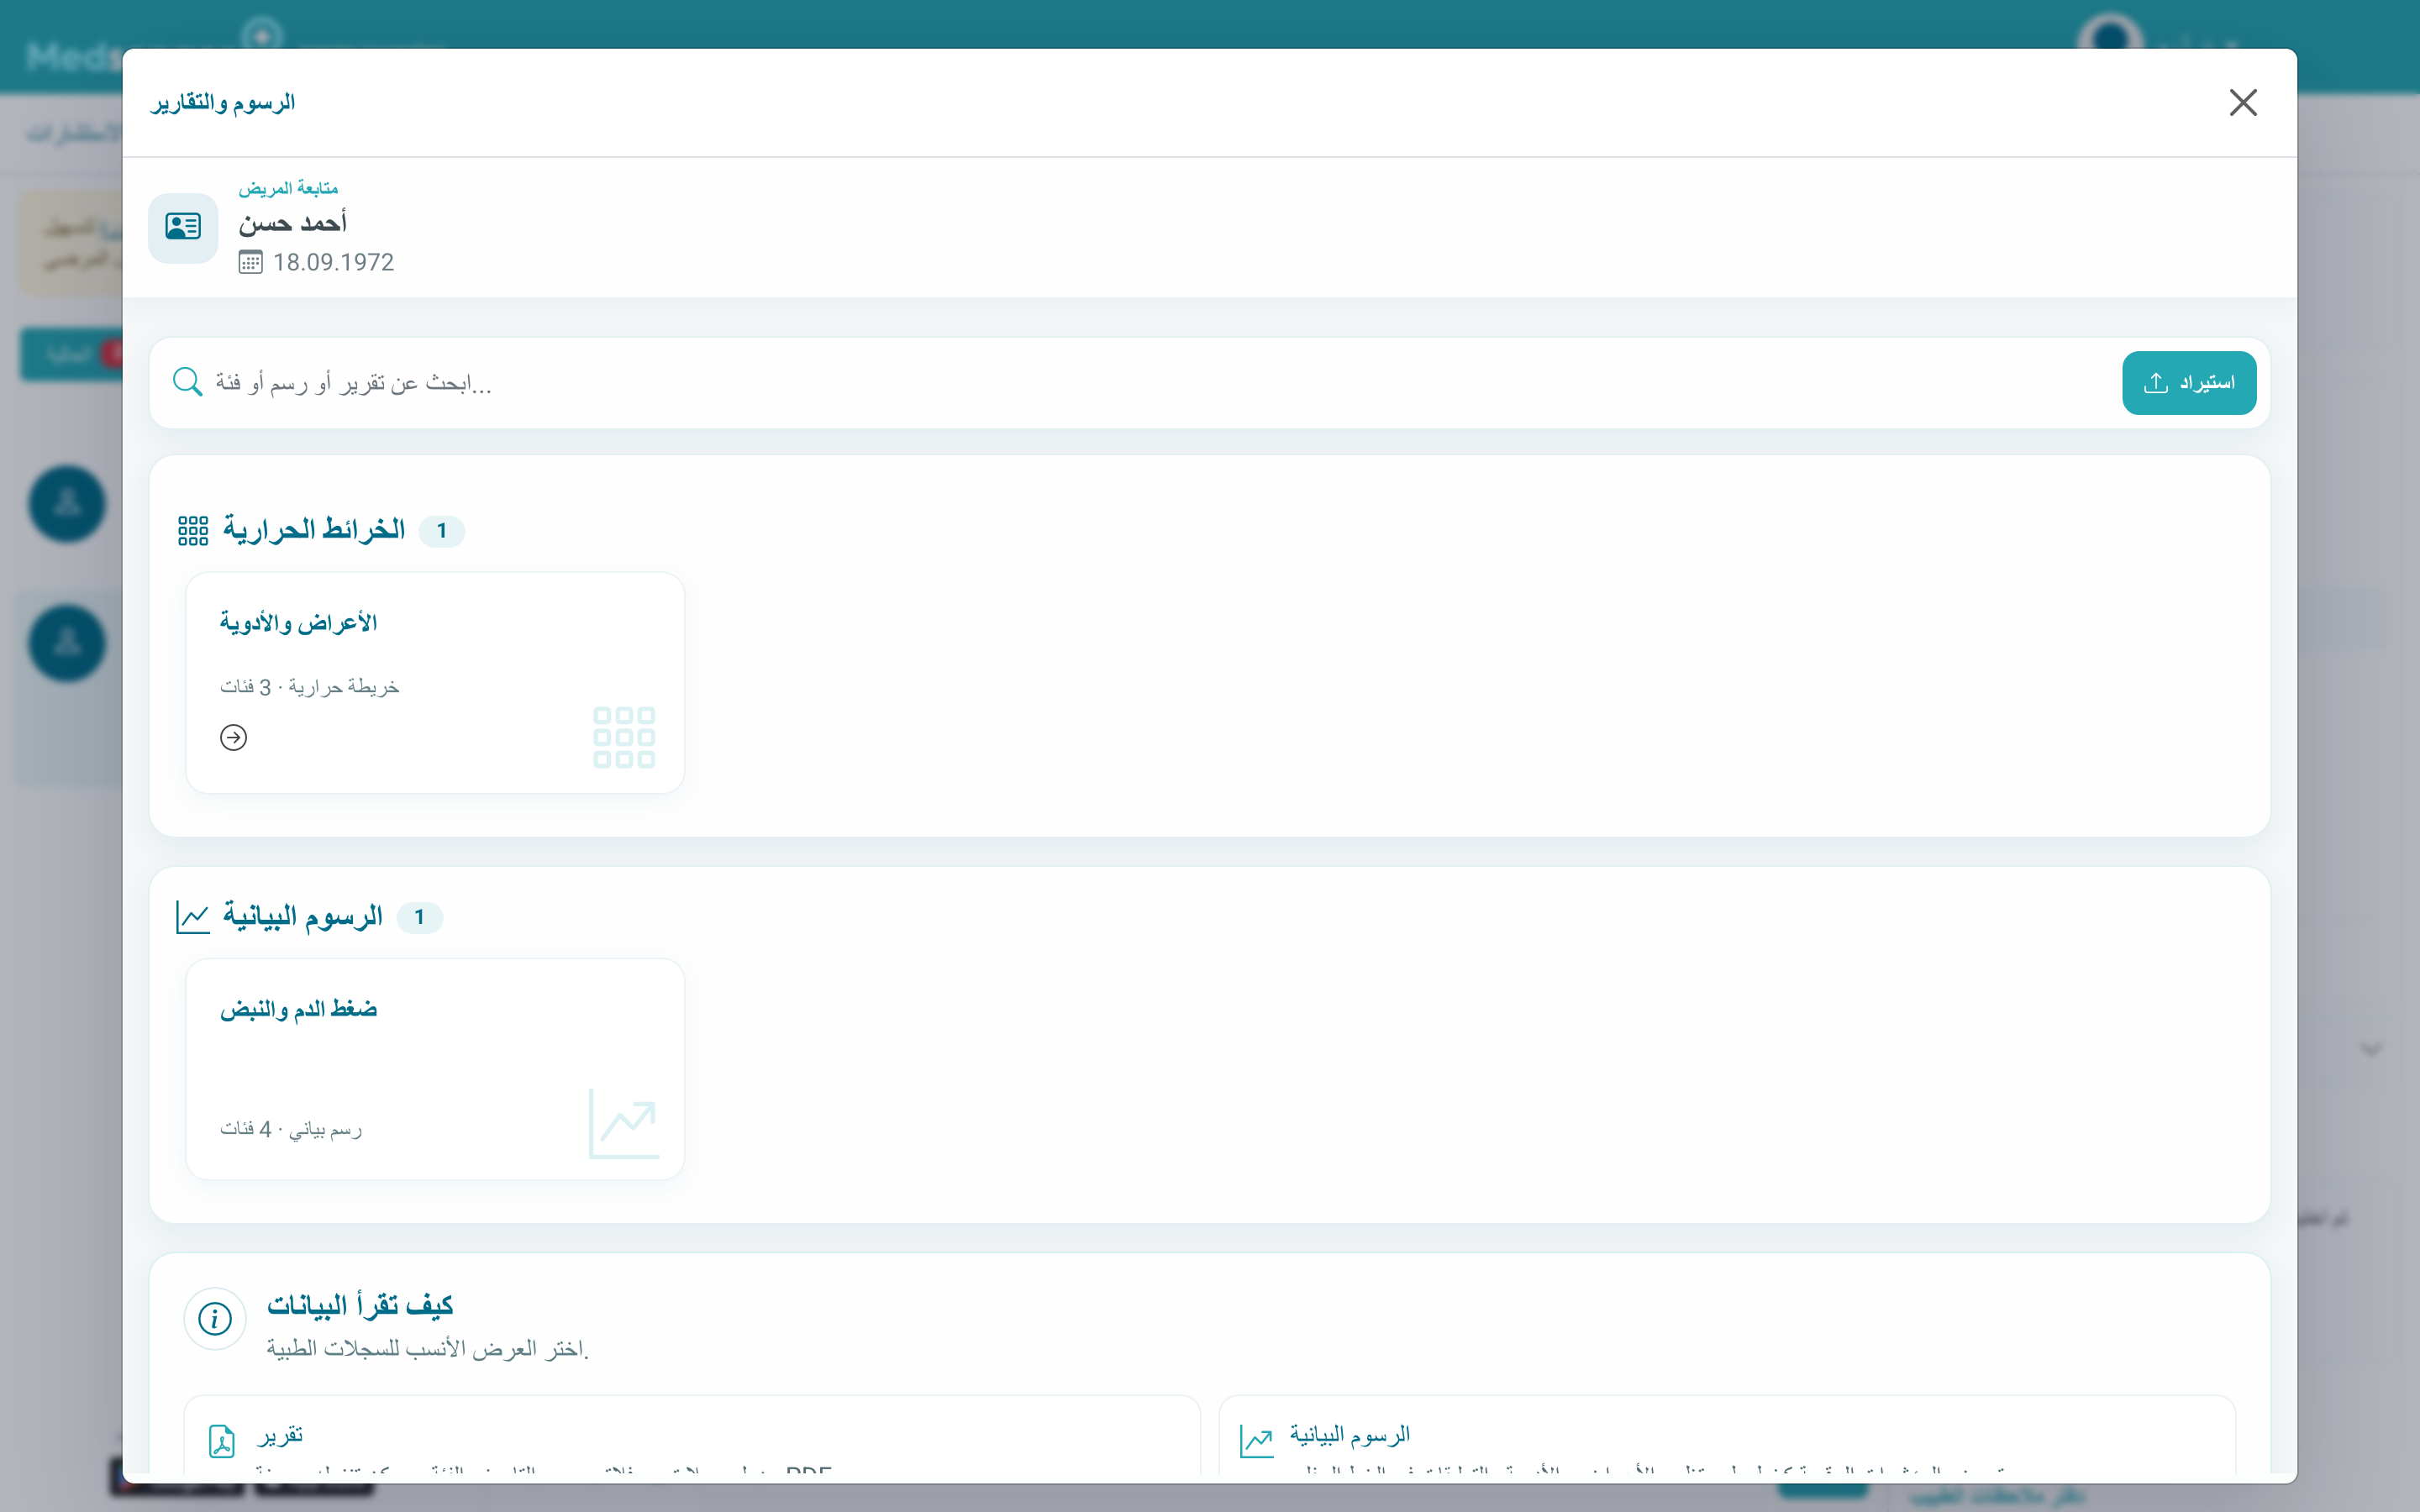Click the arrow icon in الأعراض والأدوية card

233,738
